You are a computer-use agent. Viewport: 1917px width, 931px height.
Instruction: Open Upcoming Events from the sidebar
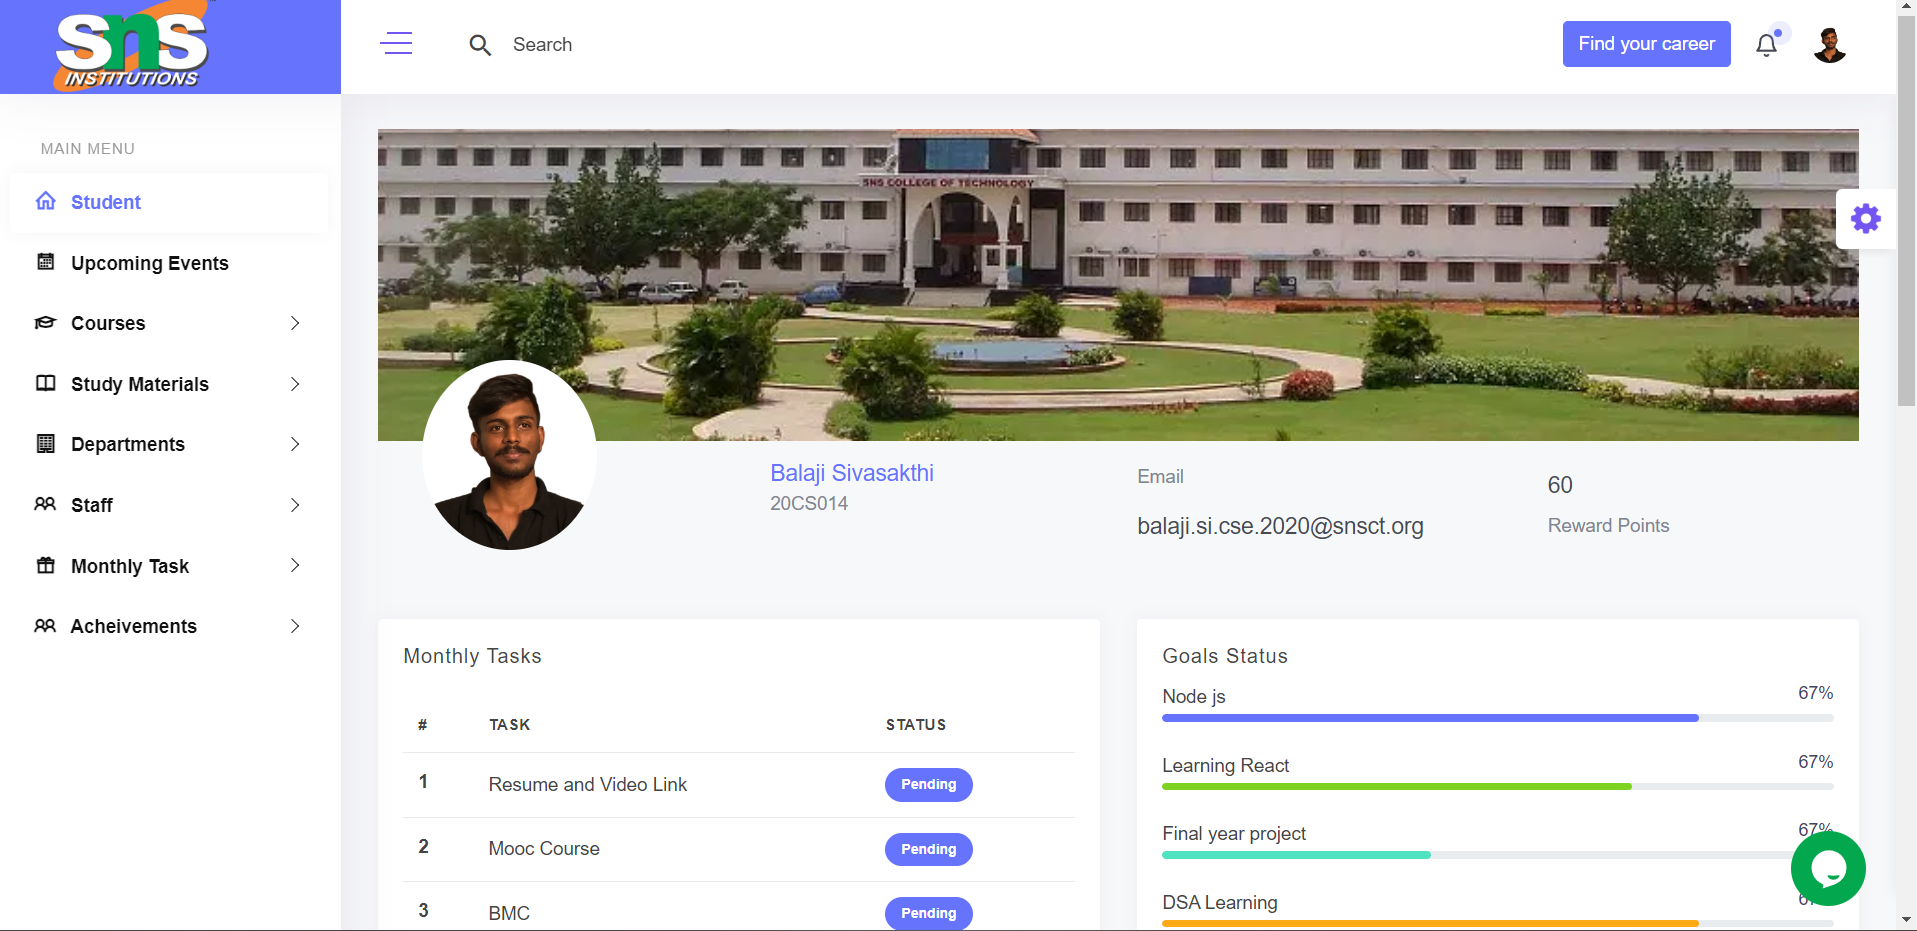pos(149,263)
